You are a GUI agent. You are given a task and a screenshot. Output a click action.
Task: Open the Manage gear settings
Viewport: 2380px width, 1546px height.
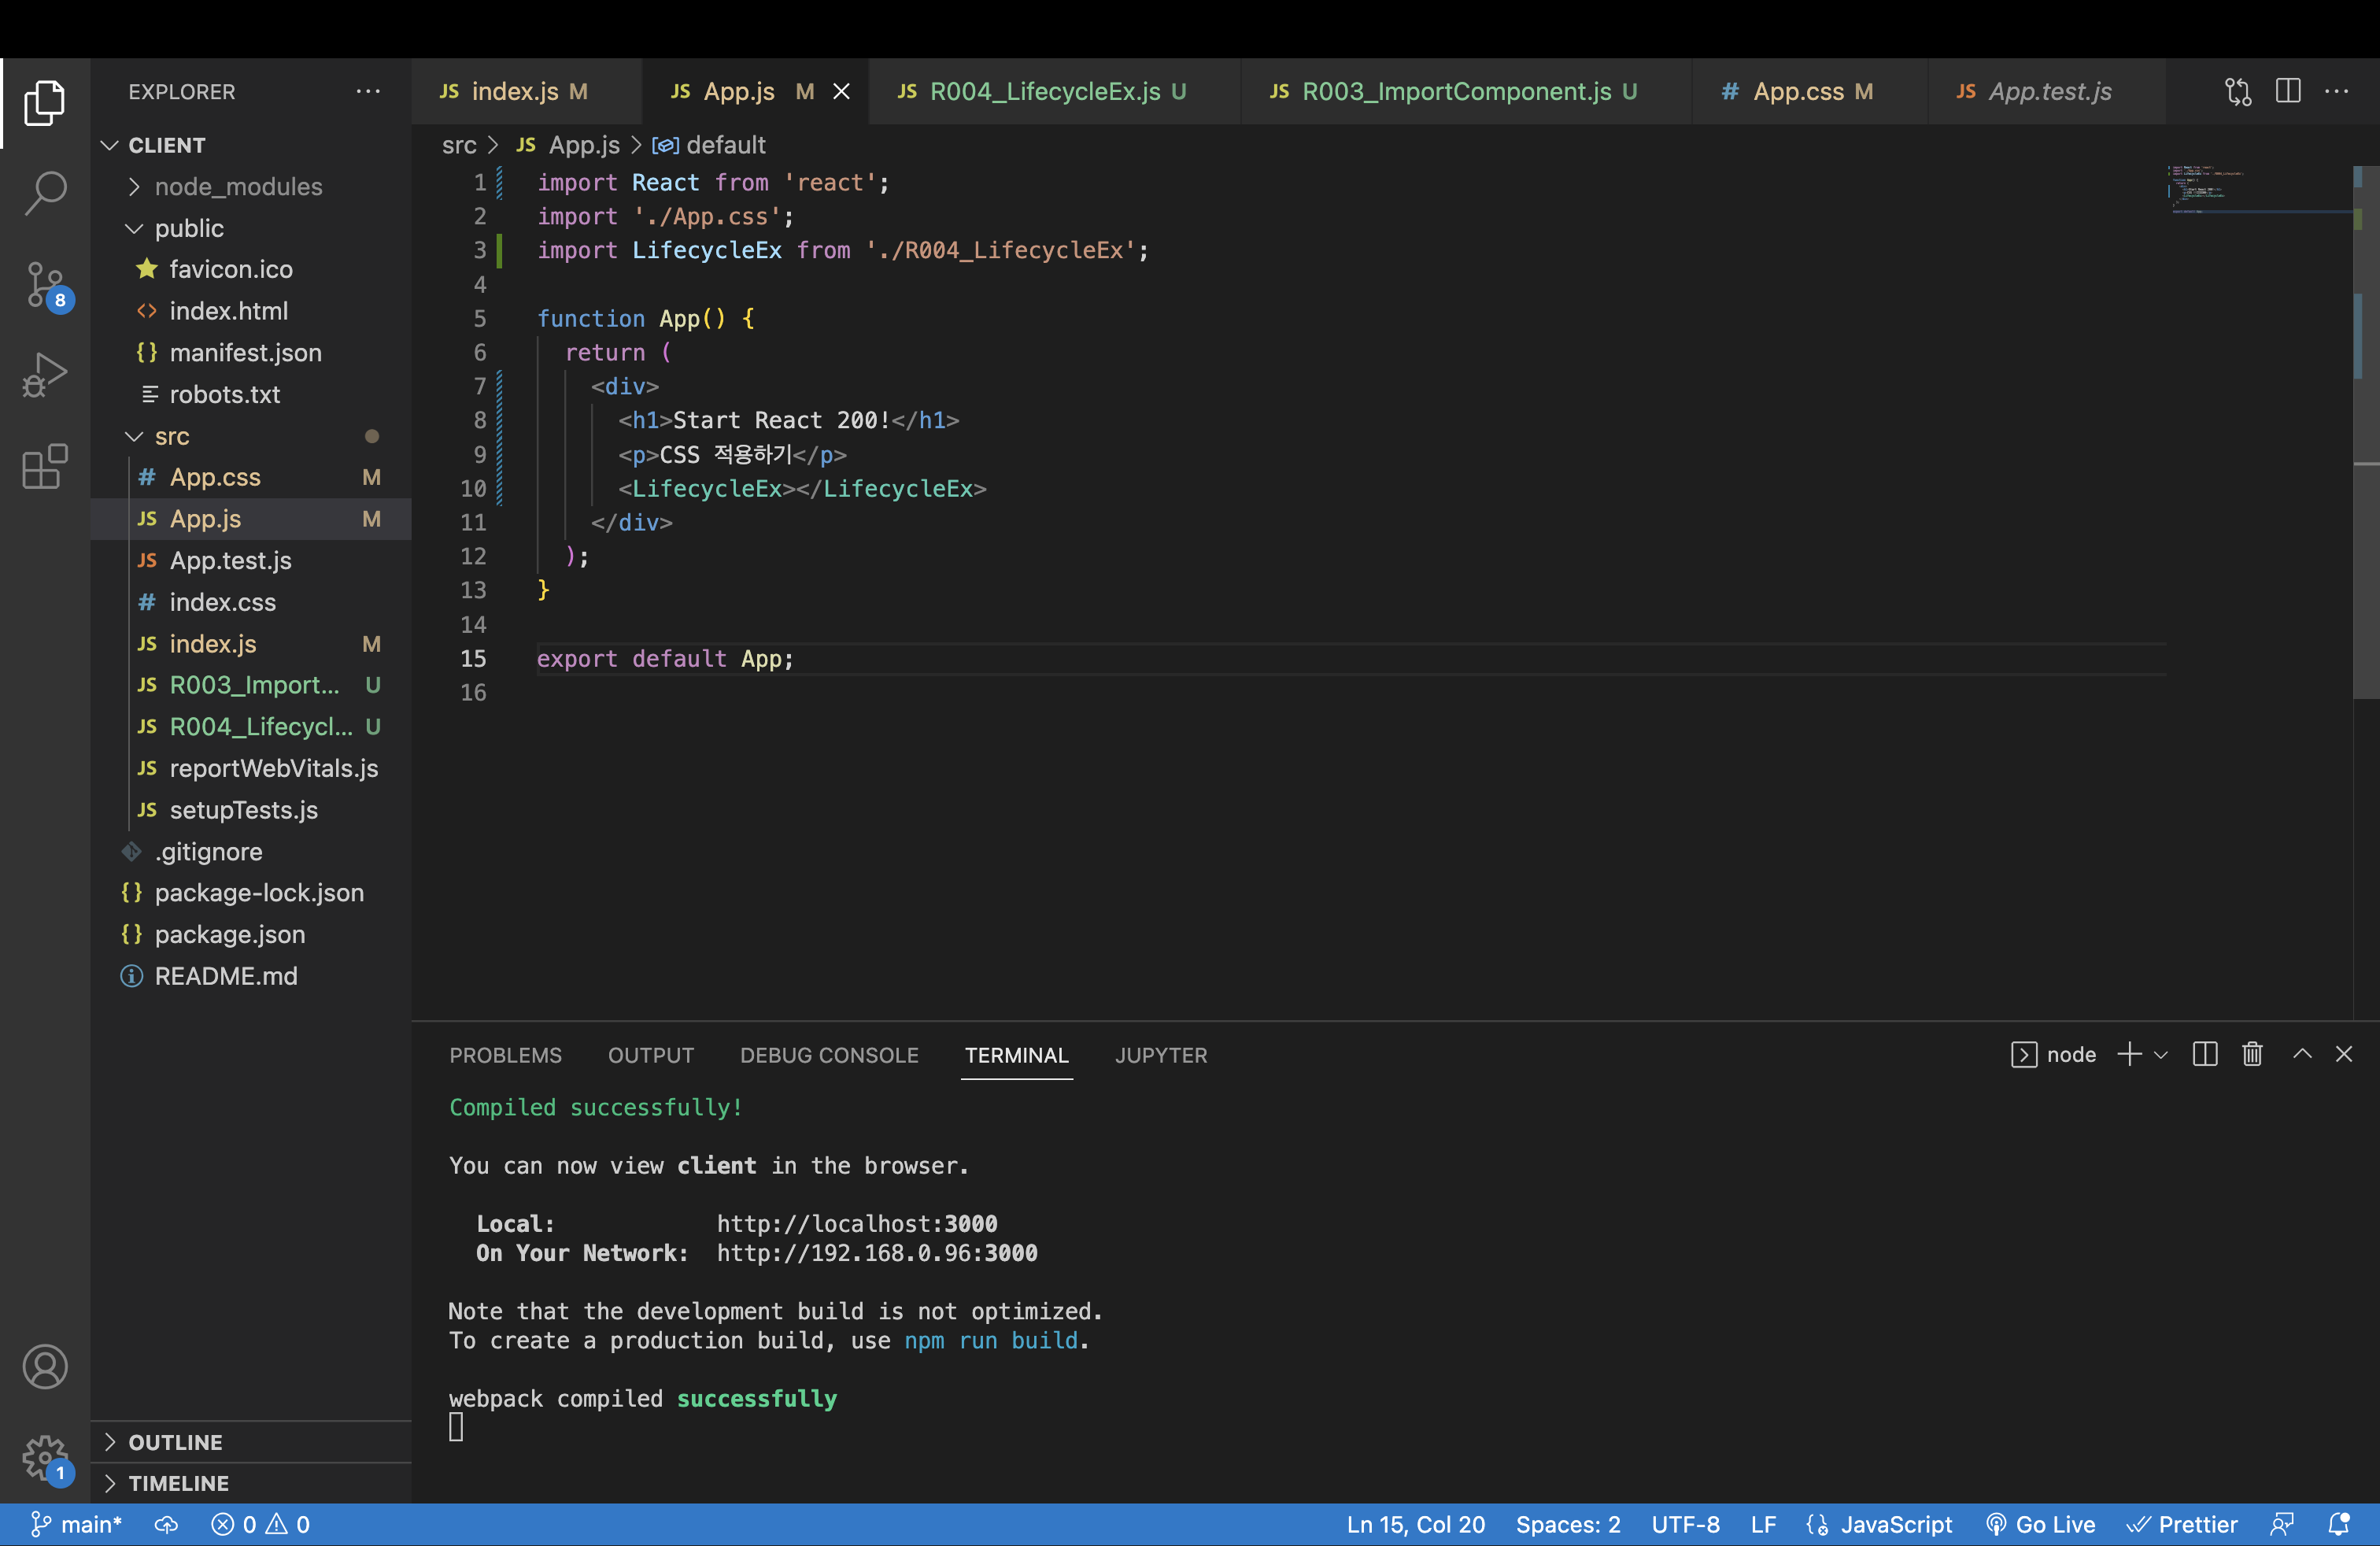[45, 1457]
